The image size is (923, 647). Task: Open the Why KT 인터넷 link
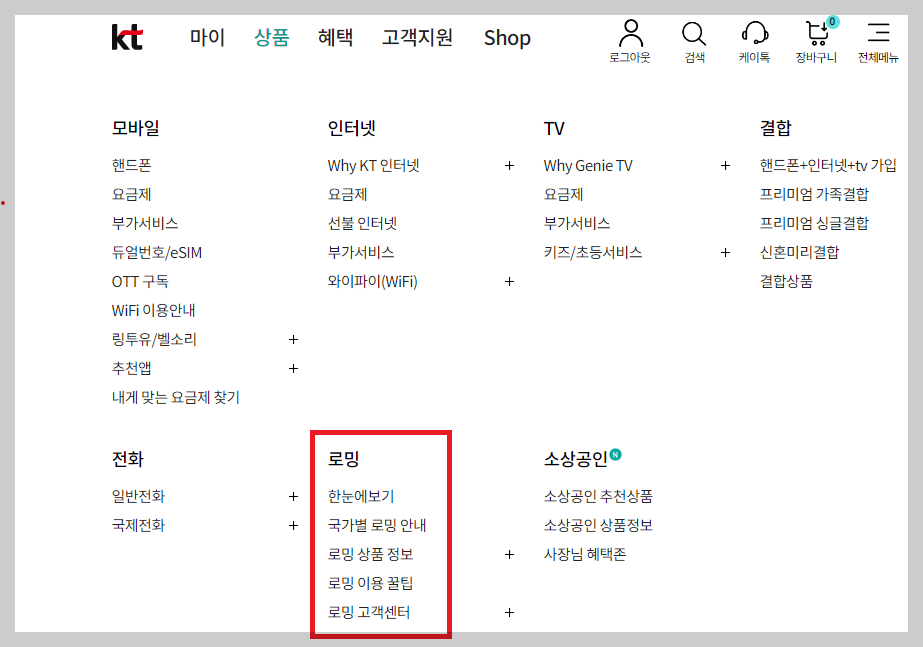pyautogui.click(x=373, y=165)
